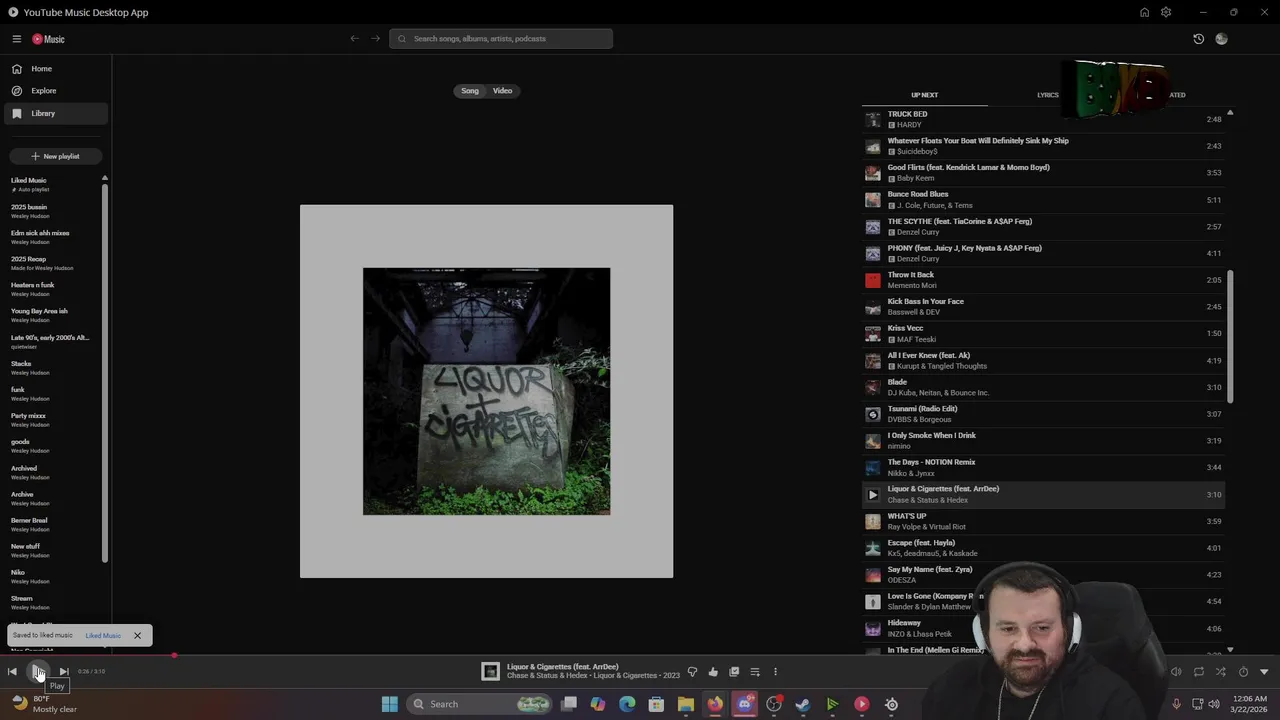Image resolution: width=1280 pixels, height=720 pixels.
Task: Focus the search songs input field
Action: 501,39
